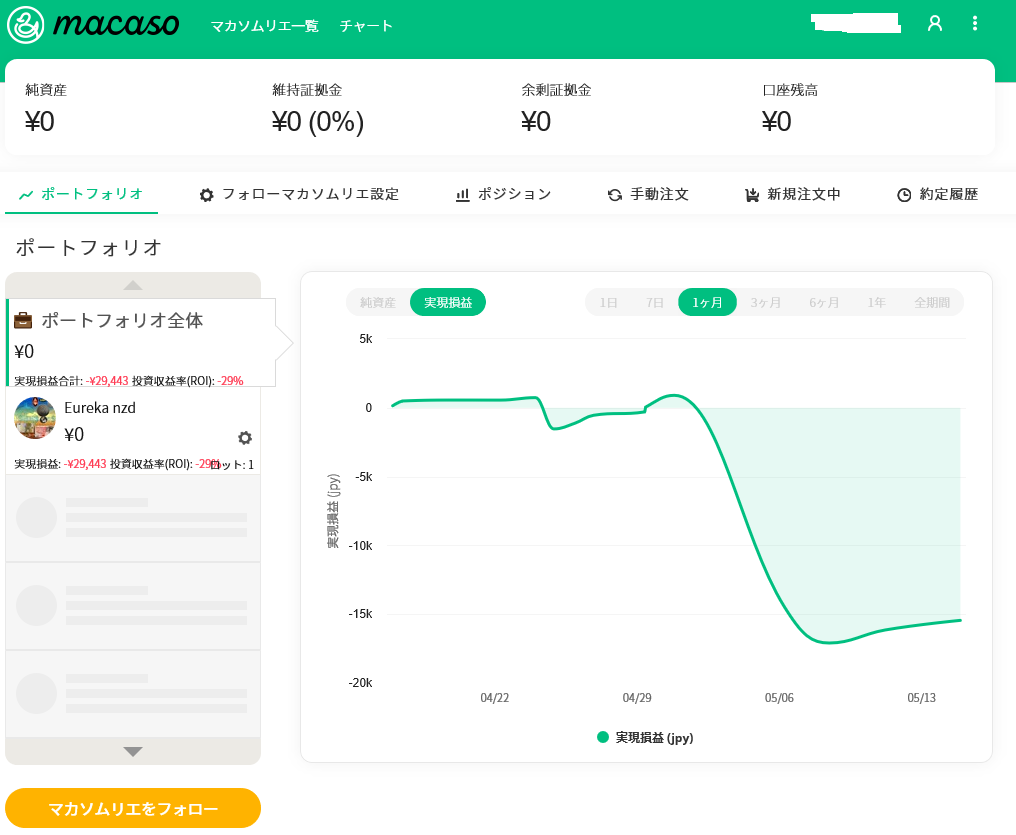The width and height of the screenshot is (1016, 835).
Task: Open the user account profile icon
Action: click(935, 23)
